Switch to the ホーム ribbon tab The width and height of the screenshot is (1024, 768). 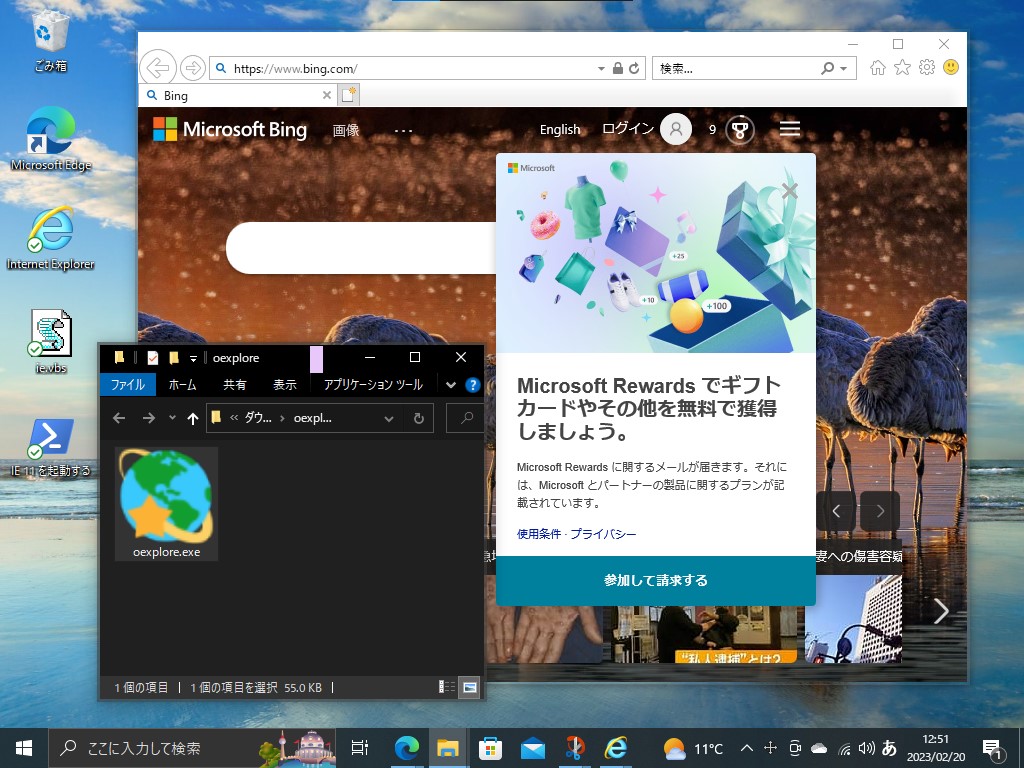(x=181, y=384)
